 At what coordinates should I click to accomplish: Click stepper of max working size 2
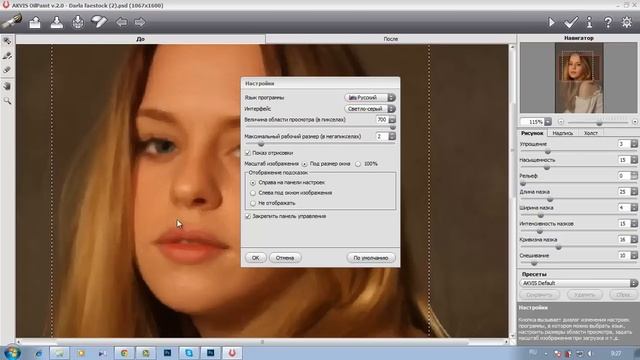(392, 136)
